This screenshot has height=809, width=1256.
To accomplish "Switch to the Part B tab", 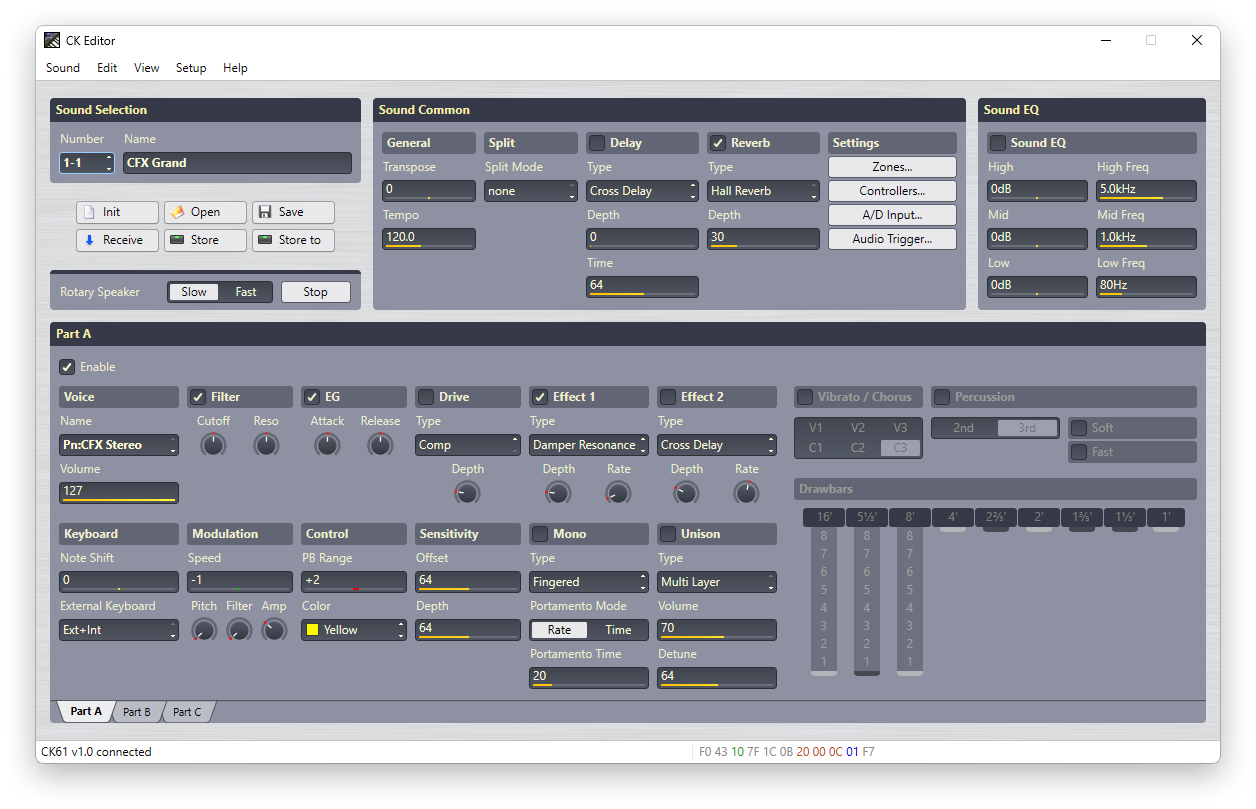I will (x=136, y=712).
